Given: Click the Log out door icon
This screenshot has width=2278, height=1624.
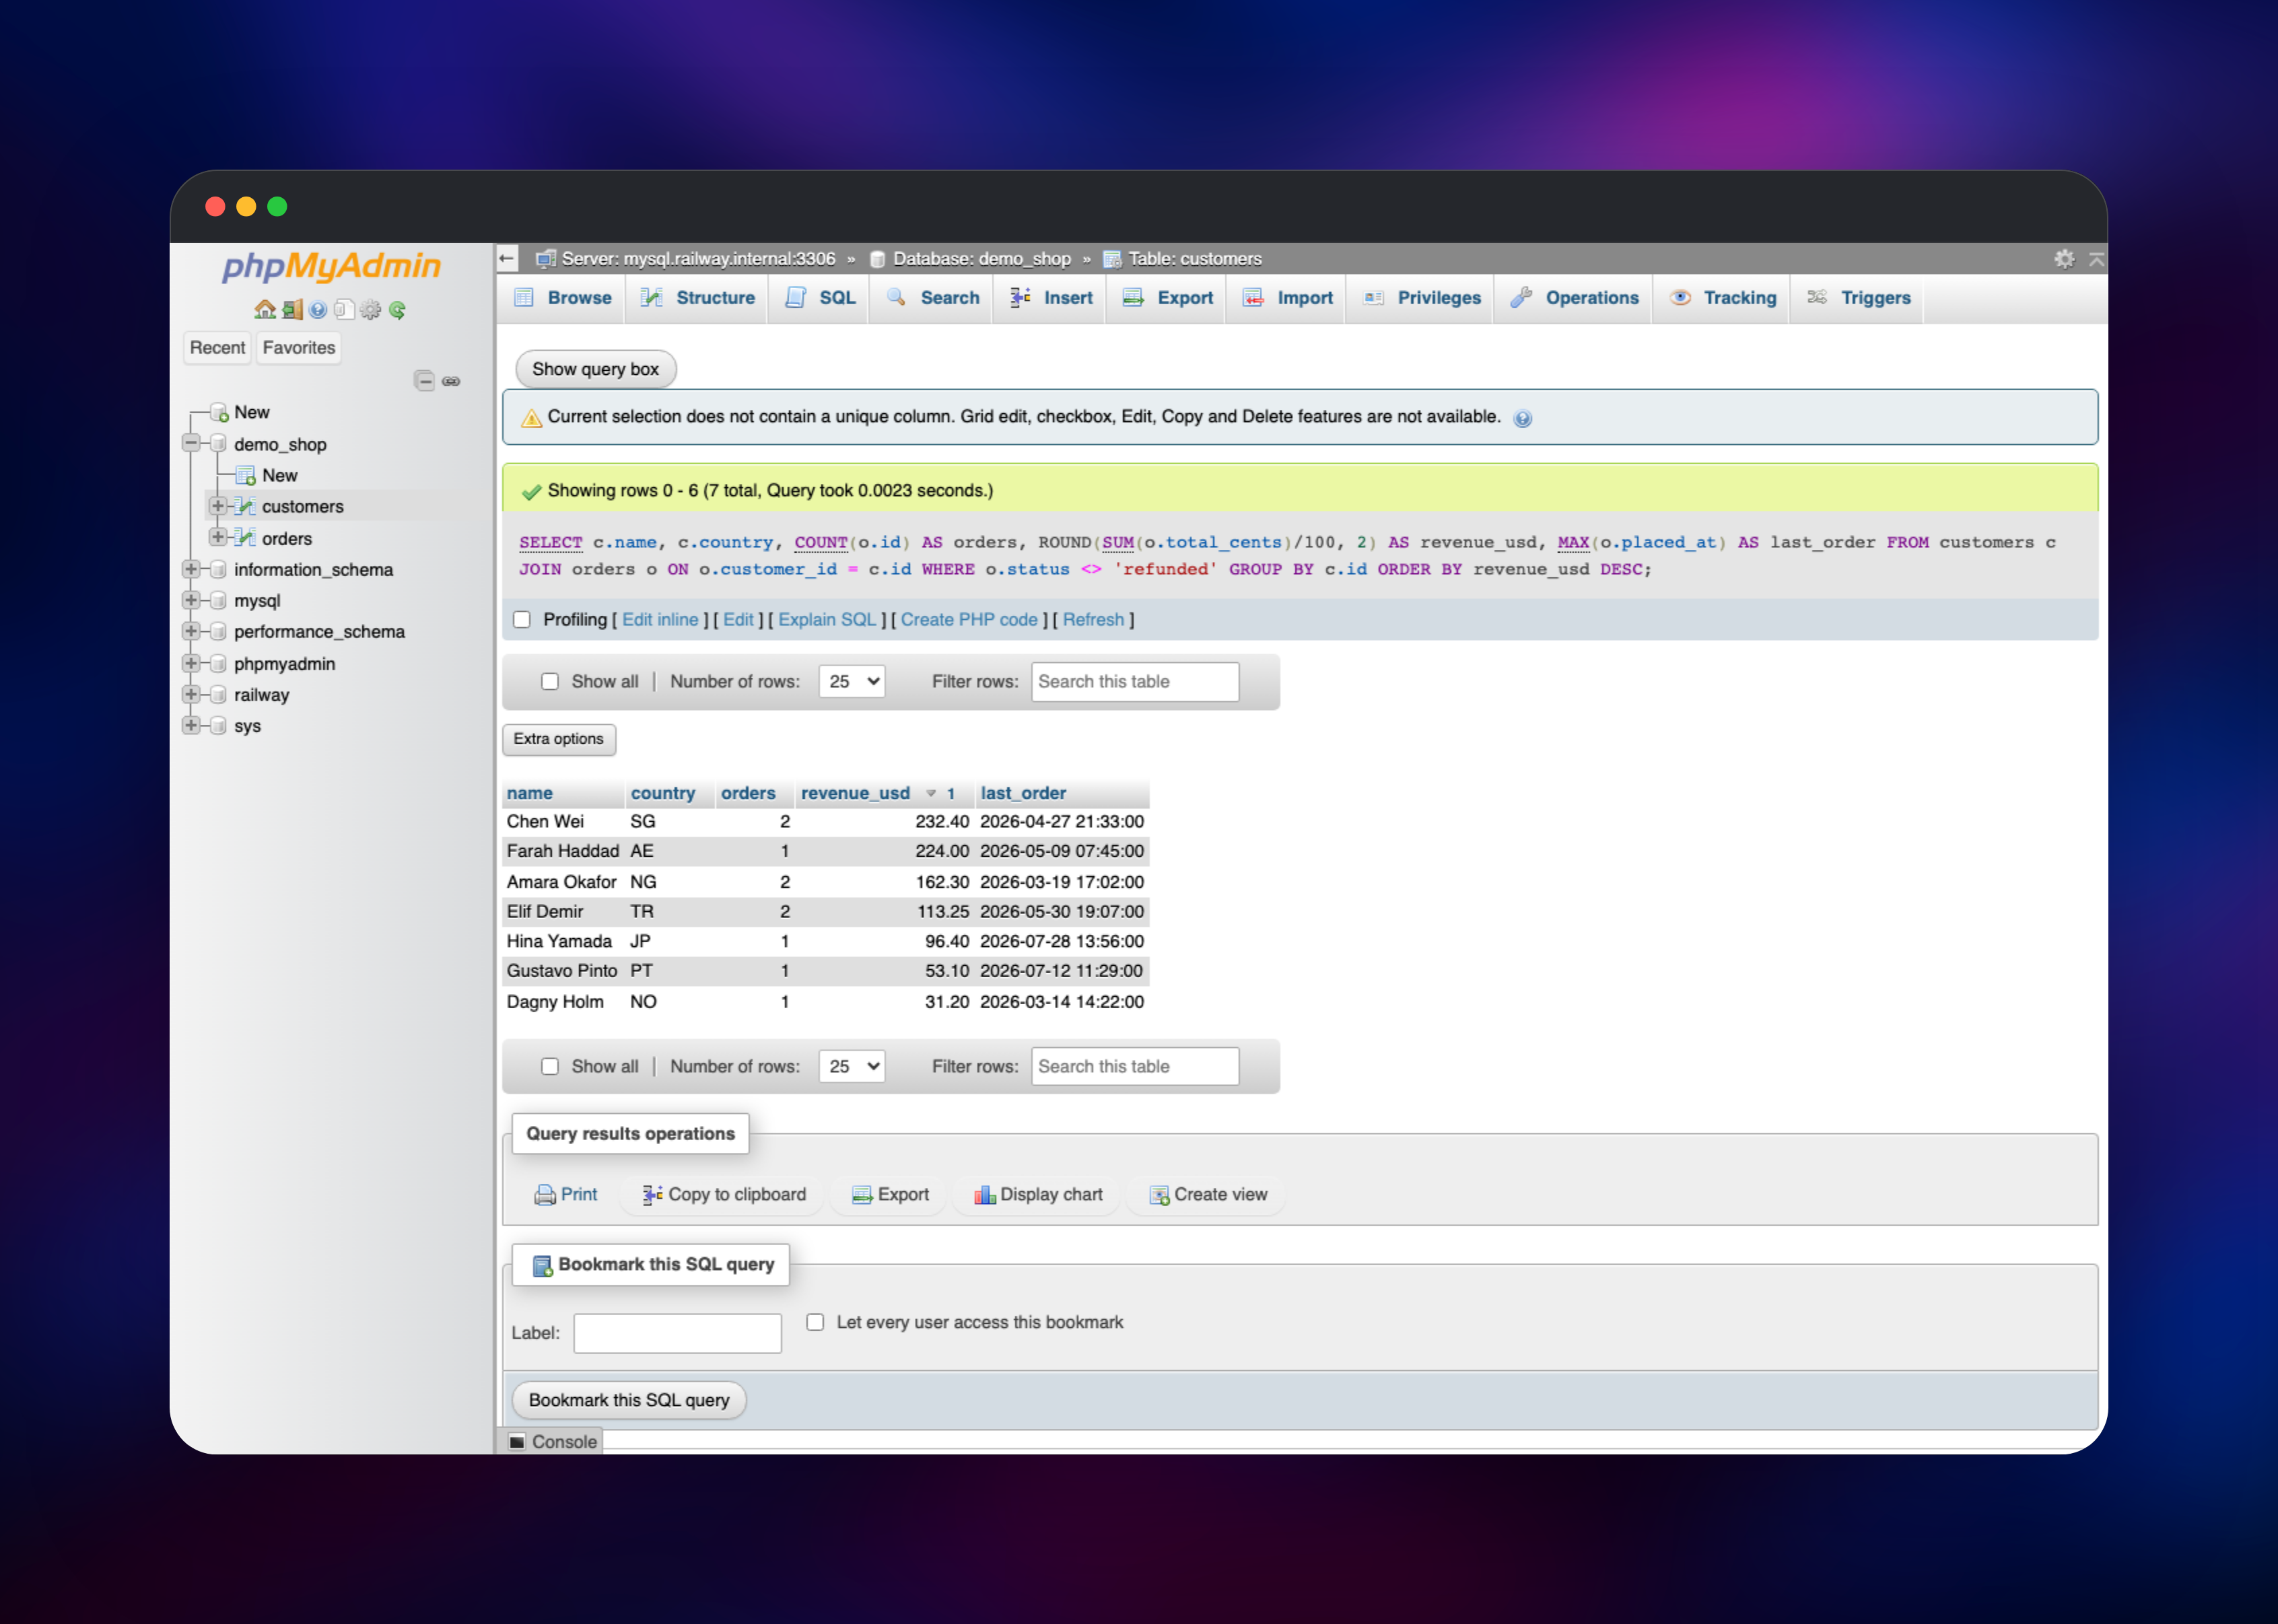Looking at the screenshot, I should coord(291,310).
